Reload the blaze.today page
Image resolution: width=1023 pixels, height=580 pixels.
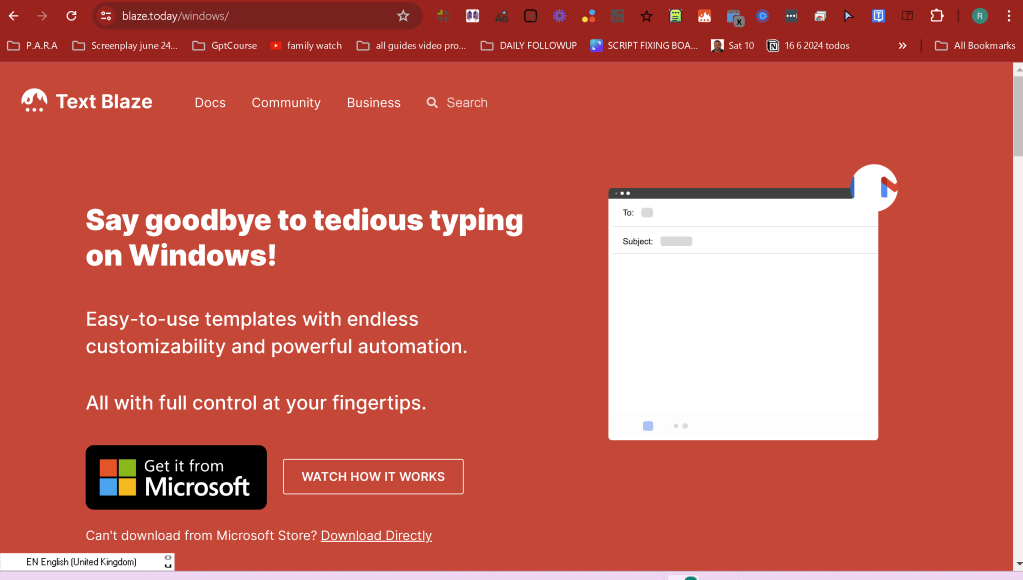click(71, 16)
